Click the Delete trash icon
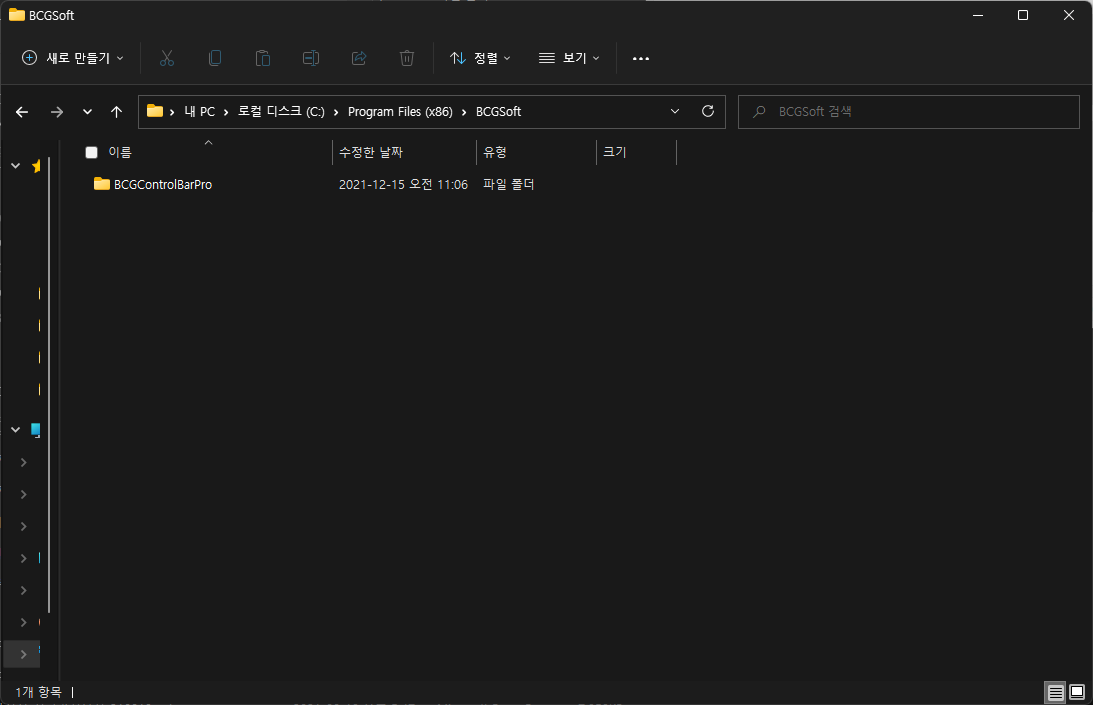The image size is (1093, 705). [407, 59]
